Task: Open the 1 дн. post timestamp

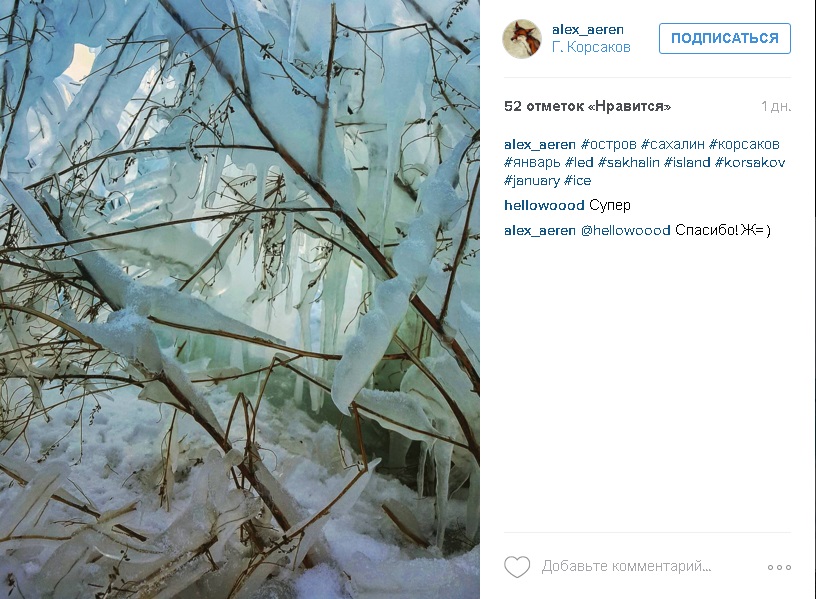Action: click(776, 107)
